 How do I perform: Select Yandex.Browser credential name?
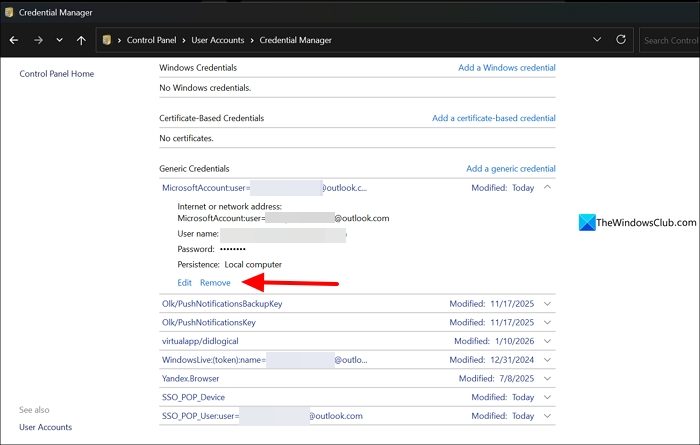[190, 378]
